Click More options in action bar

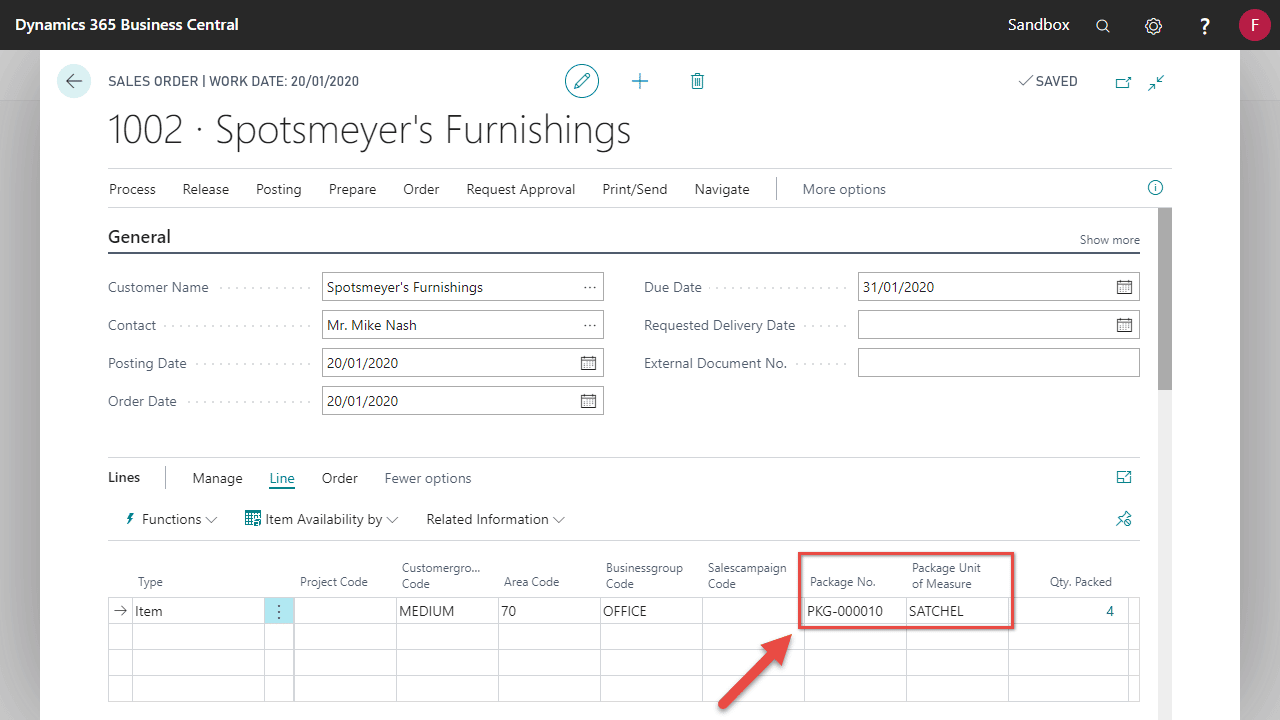[844, 189]
